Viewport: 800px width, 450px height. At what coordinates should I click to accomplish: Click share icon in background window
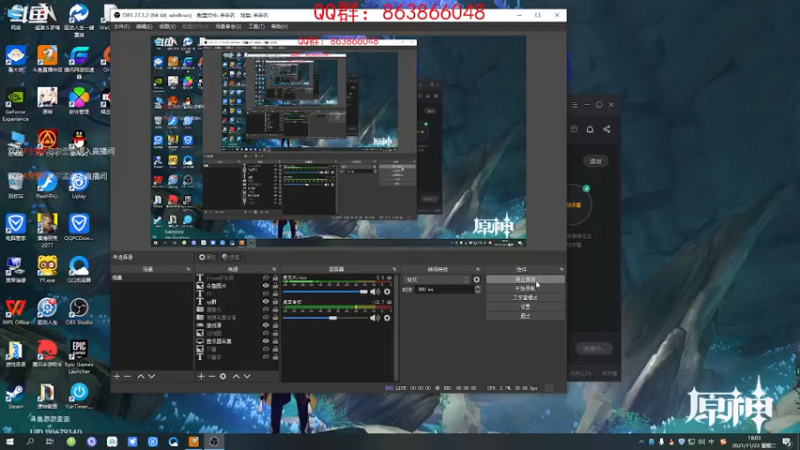607,129
